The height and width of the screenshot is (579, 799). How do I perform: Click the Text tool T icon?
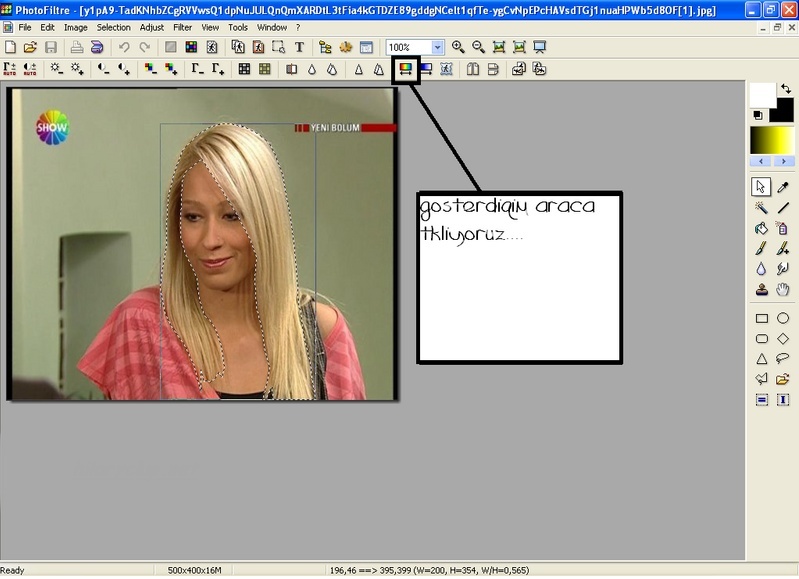click(x=300, y=47)
